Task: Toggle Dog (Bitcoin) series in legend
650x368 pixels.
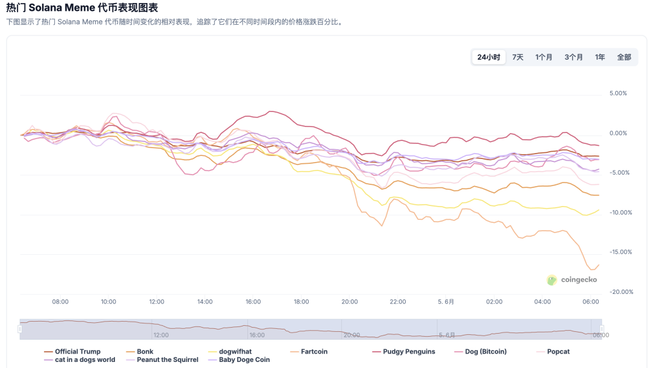Action: [480, 351]
